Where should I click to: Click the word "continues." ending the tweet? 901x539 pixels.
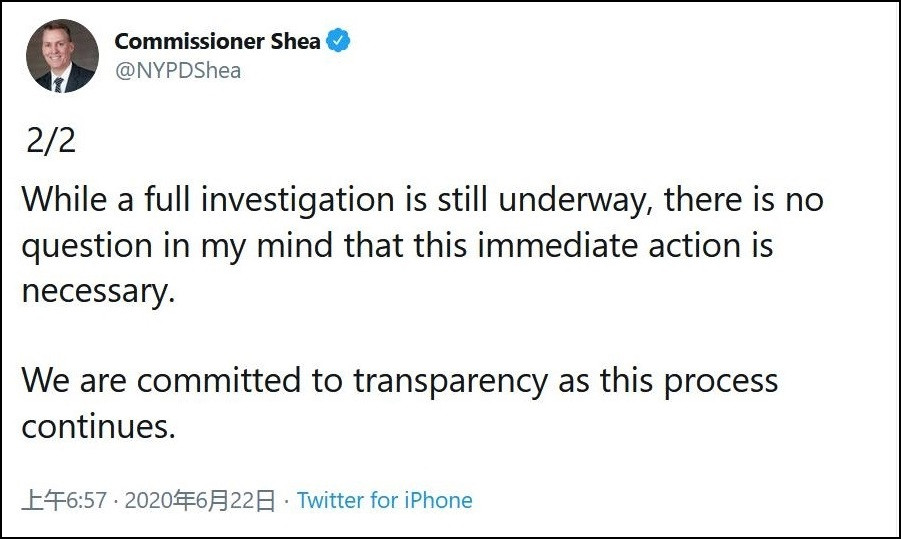(x=98, y=426)
